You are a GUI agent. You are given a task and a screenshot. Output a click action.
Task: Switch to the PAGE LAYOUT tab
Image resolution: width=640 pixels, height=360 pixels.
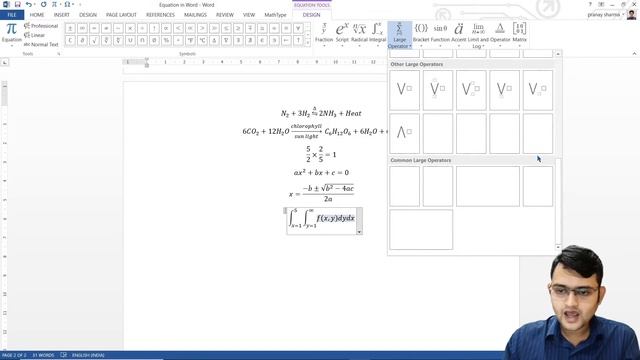(121, 15)
